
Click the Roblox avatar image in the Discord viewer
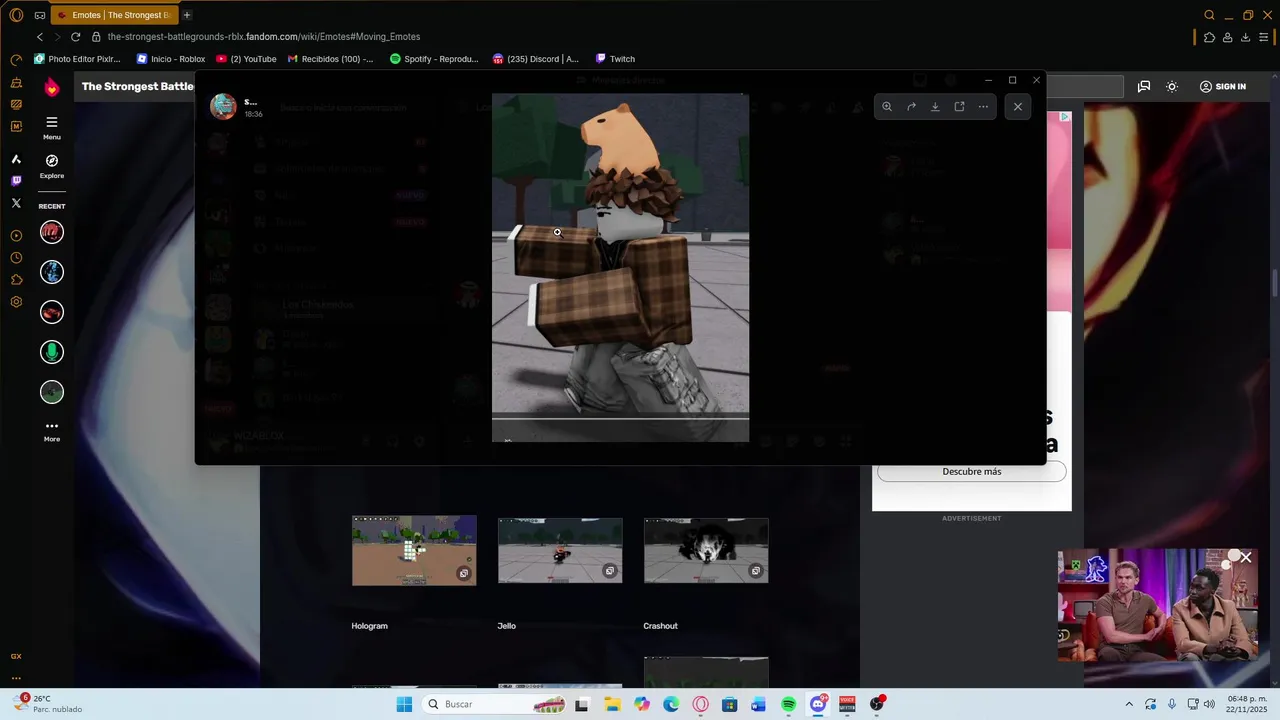pos(620,268)
